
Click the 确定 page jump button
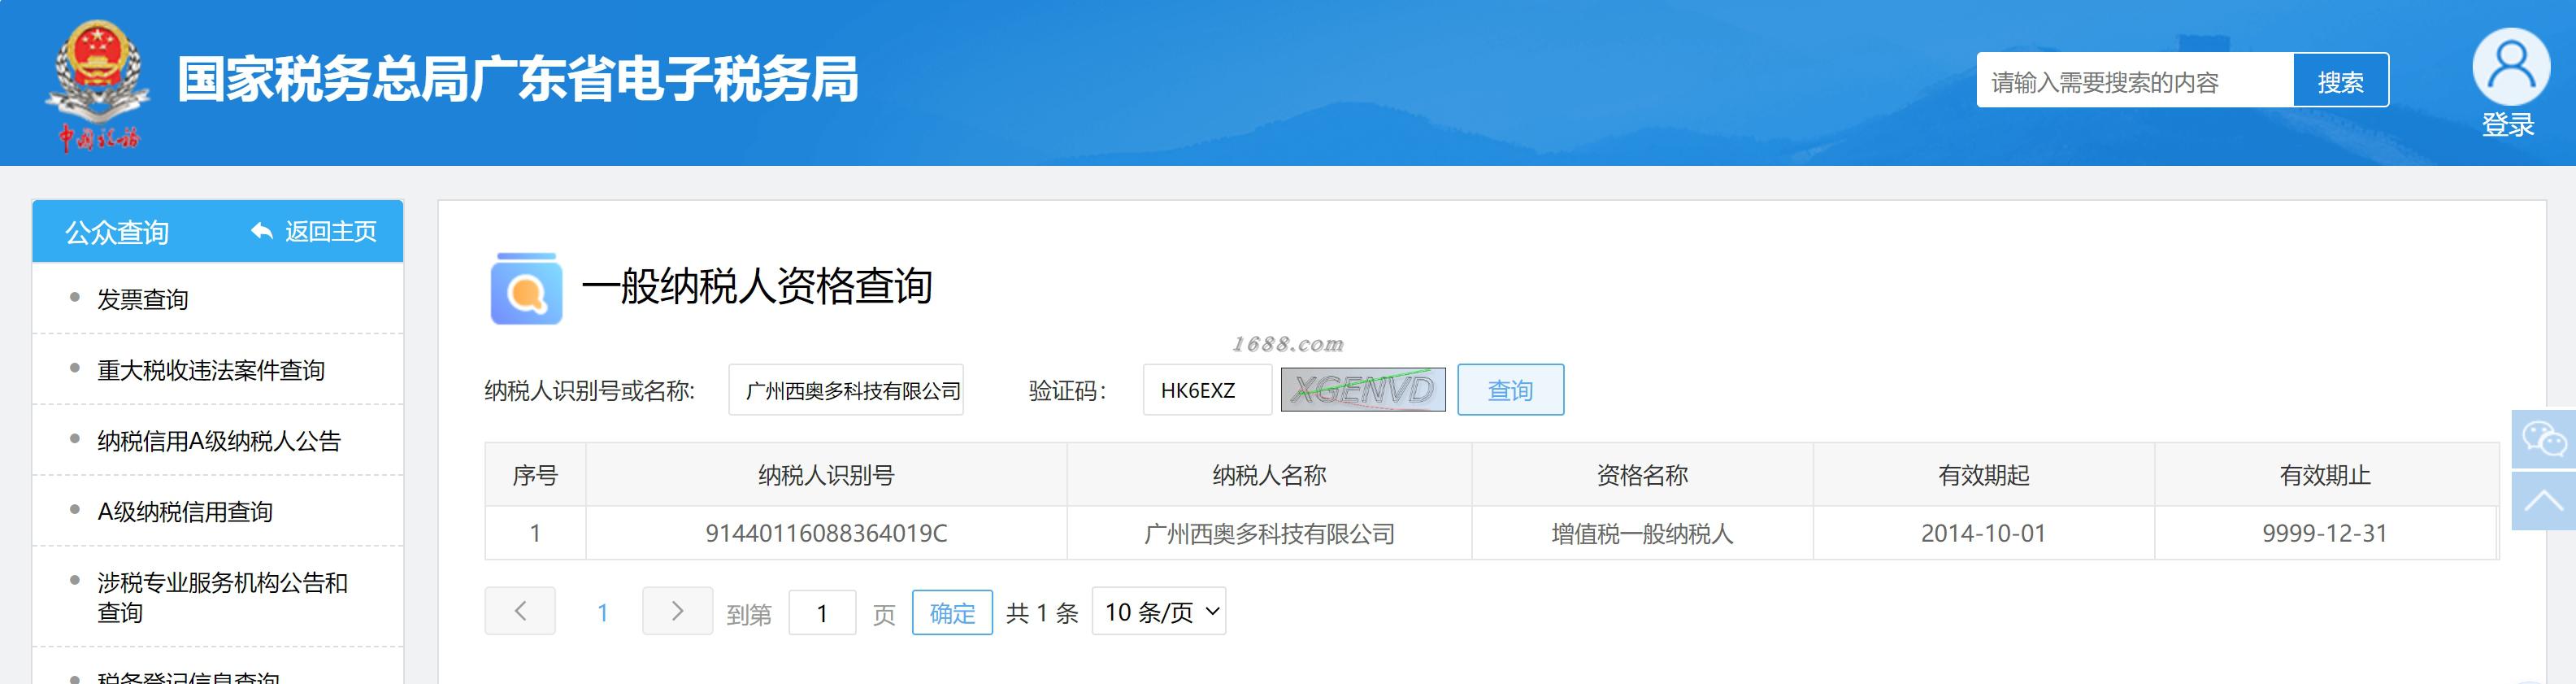tap(952, 612)
